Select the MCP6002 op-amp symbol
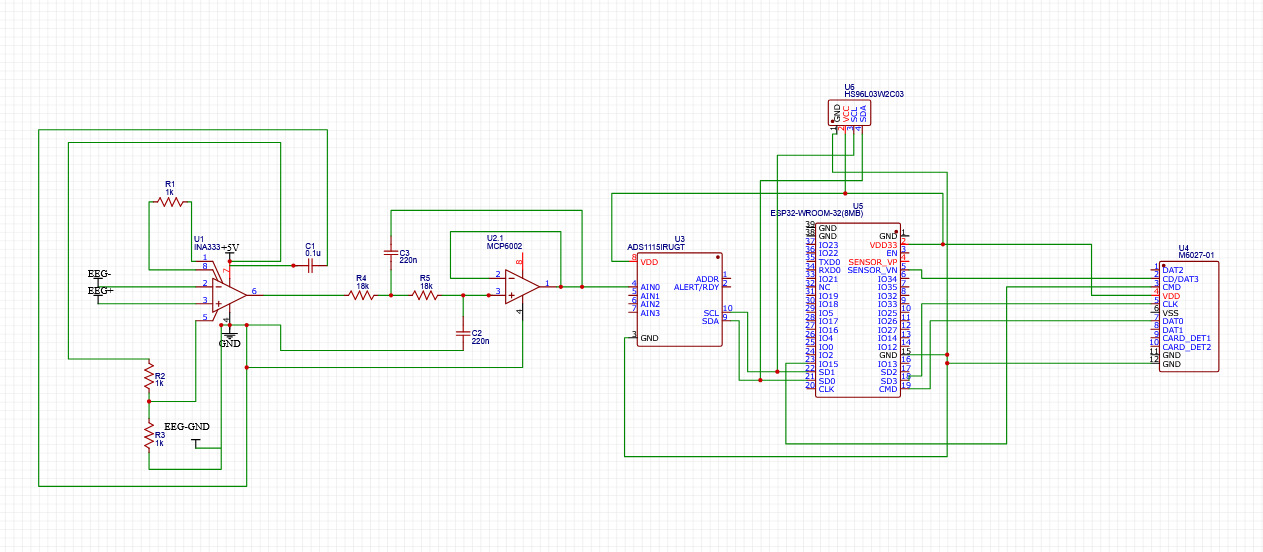The width and height of the screenshot is (1263, 552). [521, 287]
